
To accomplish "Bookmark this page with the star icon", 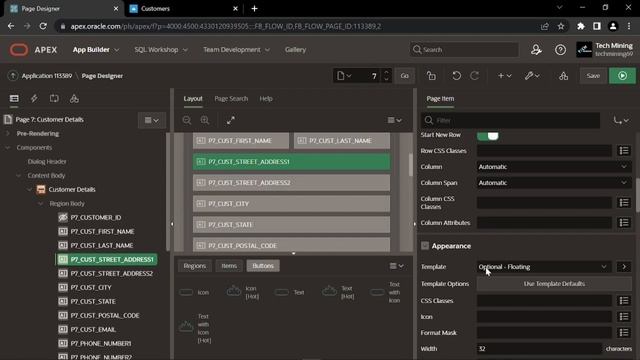I will (x=561, y=26).
